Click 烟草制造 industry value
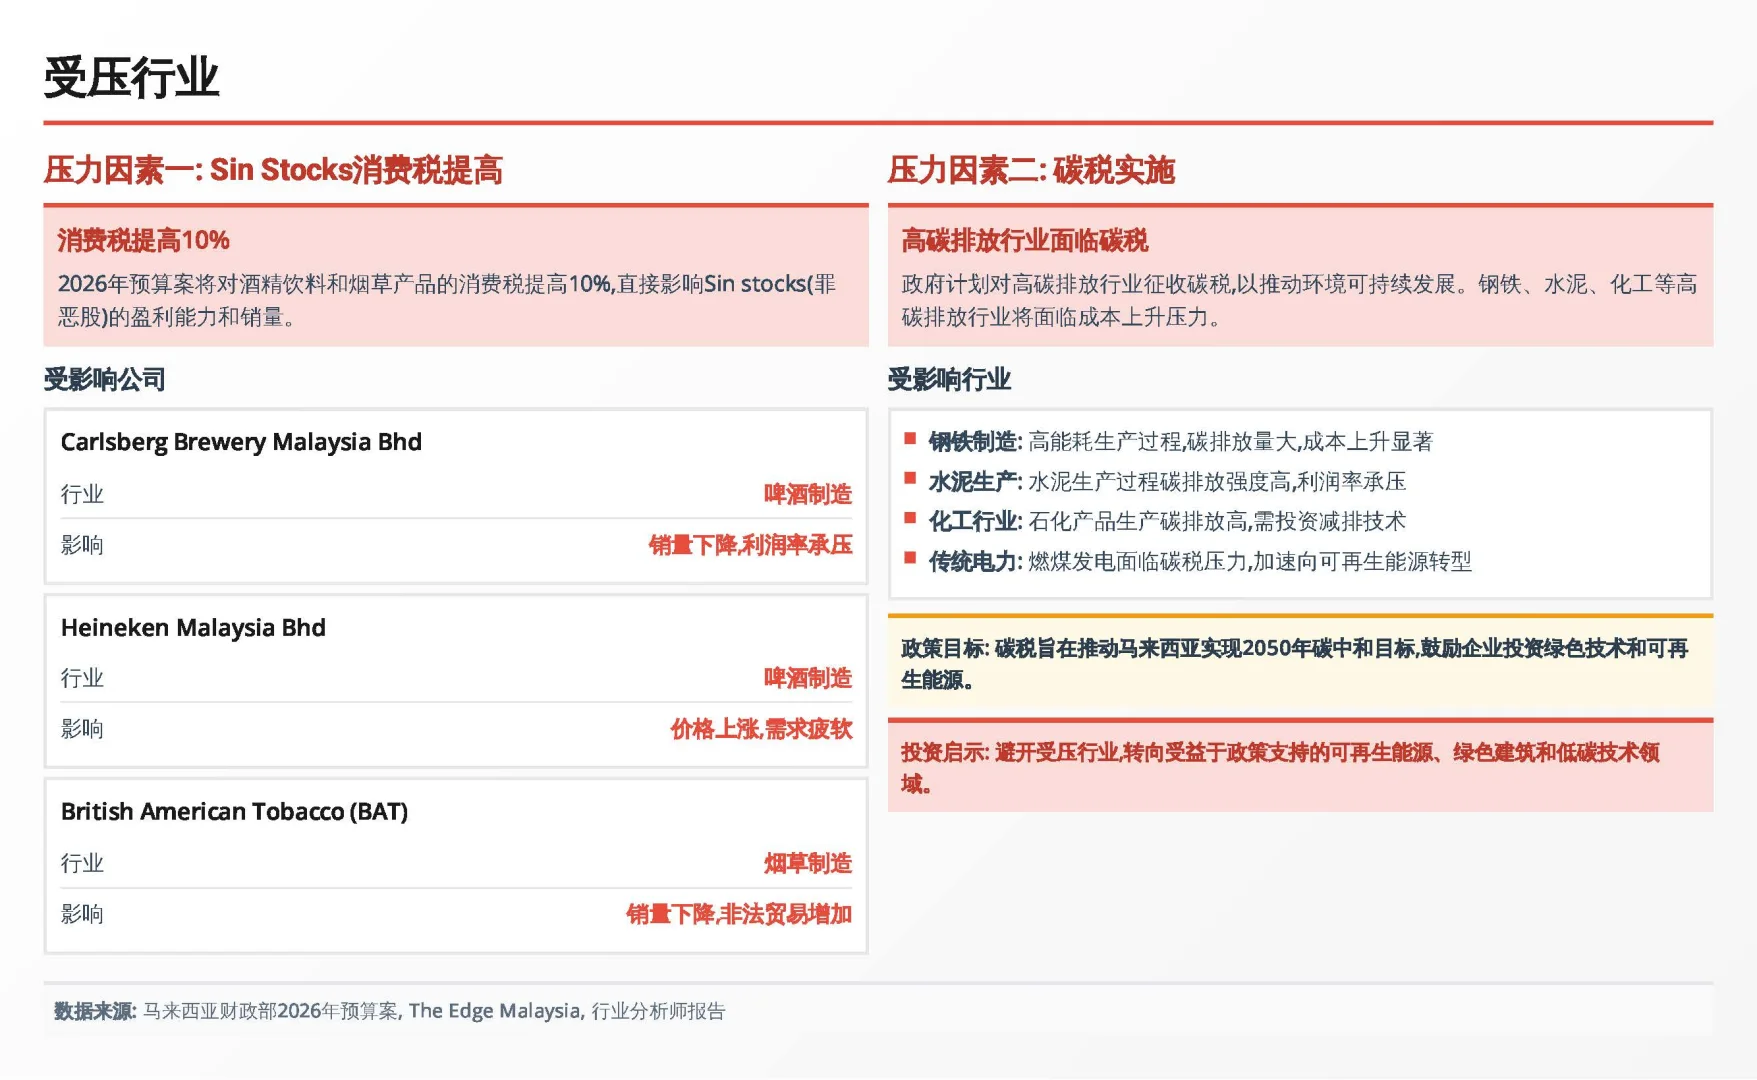The image size is (1757, 1080). coord(808,863)
